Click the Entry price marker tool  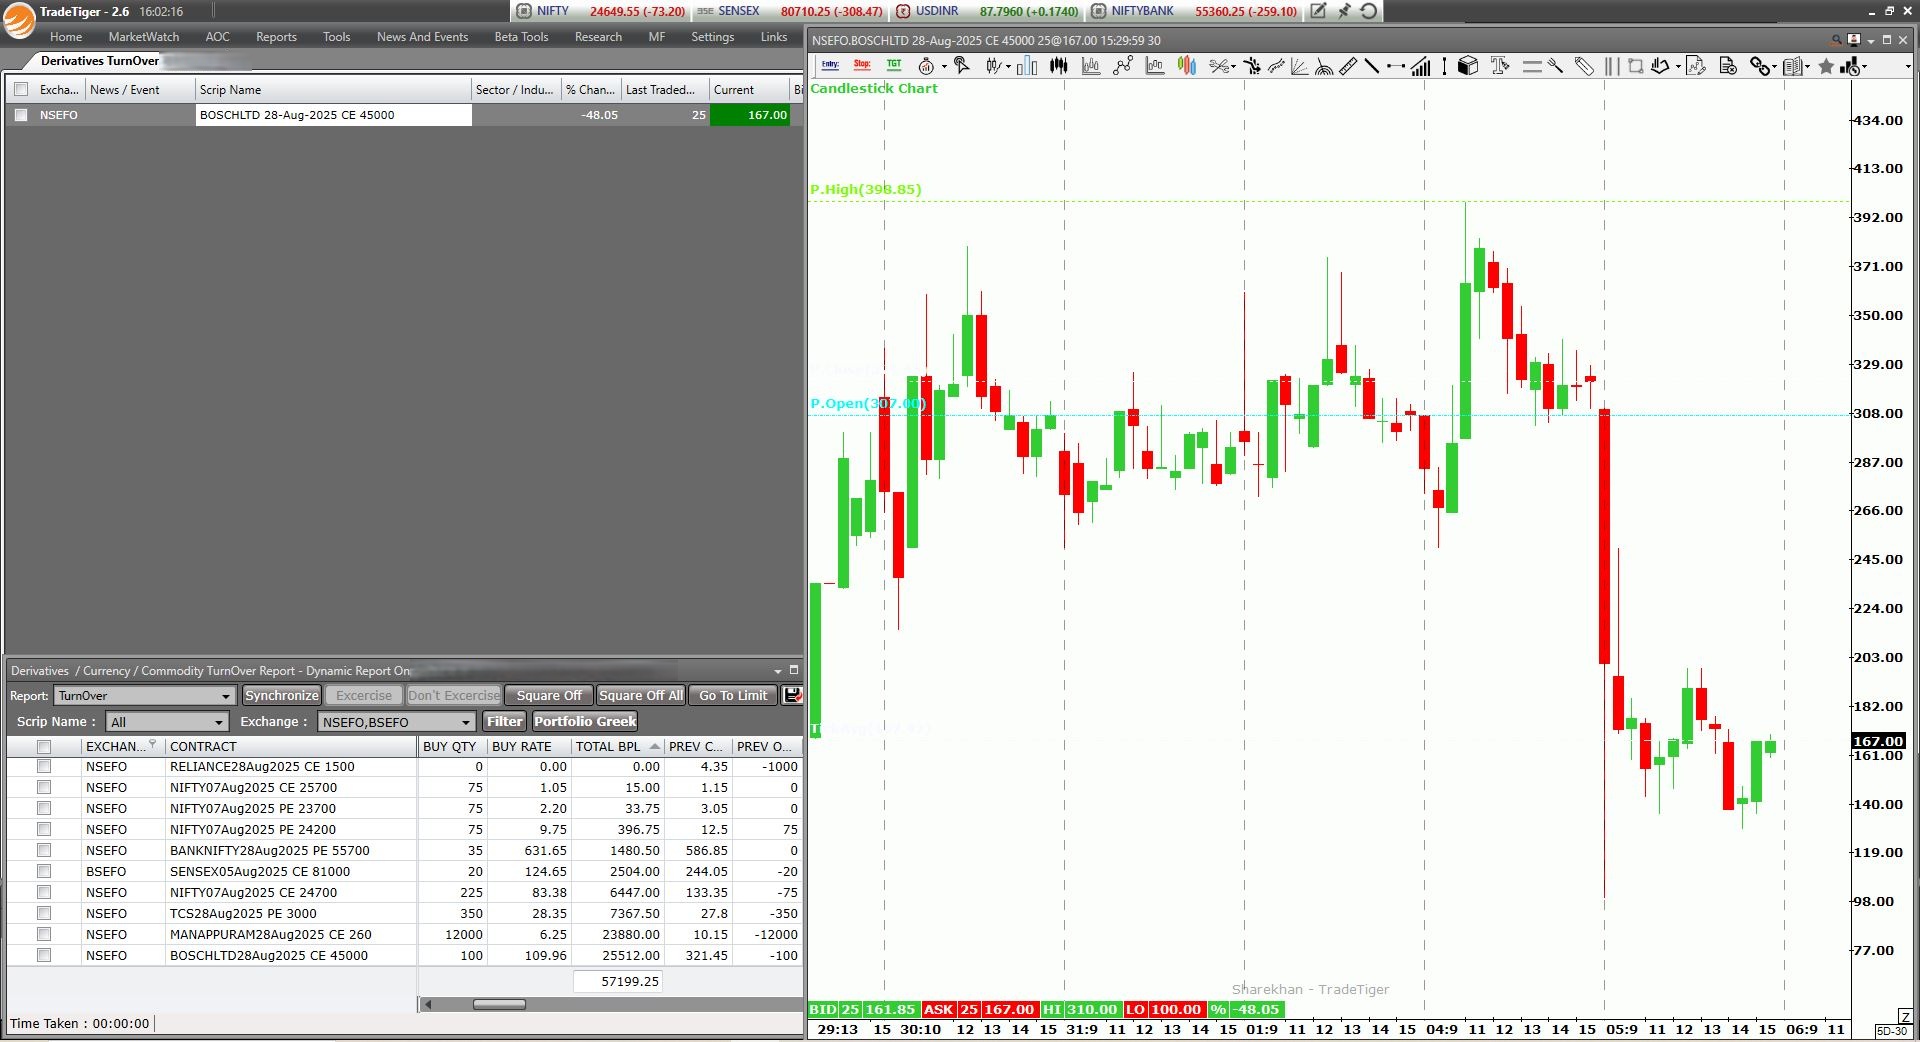830,65
